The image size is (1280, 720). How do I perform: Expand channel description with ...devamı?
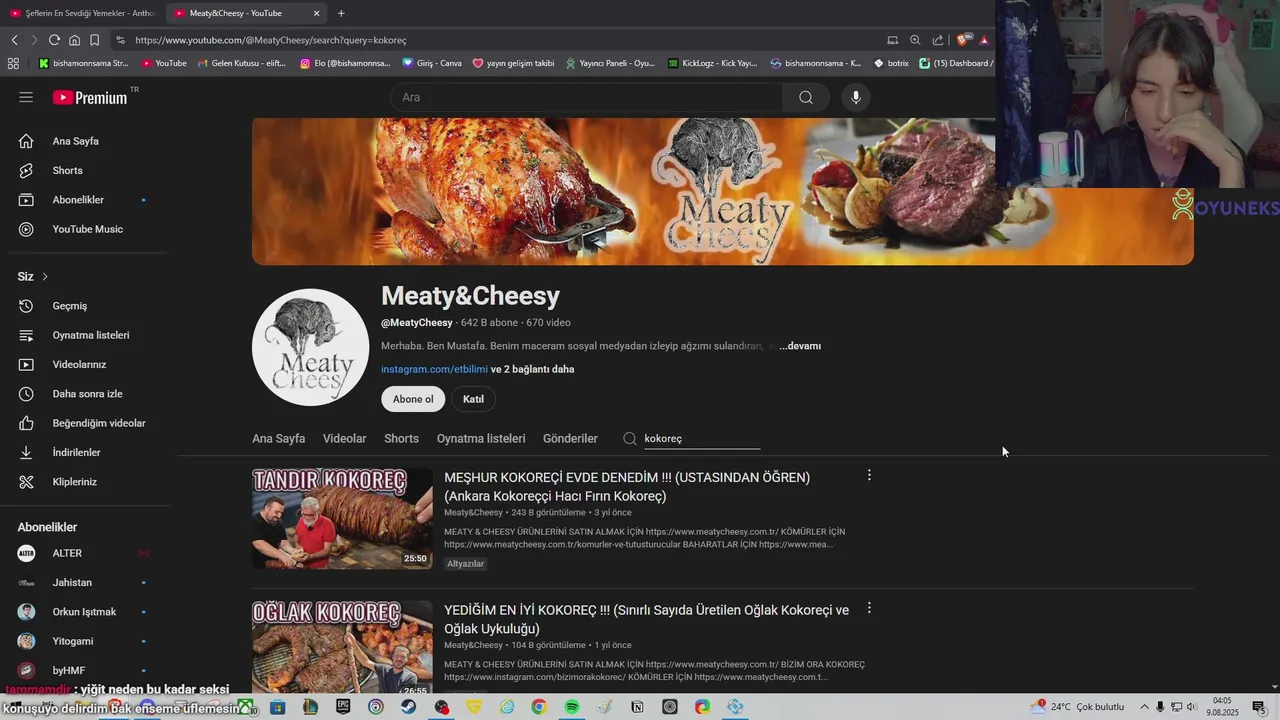point(800,346)
